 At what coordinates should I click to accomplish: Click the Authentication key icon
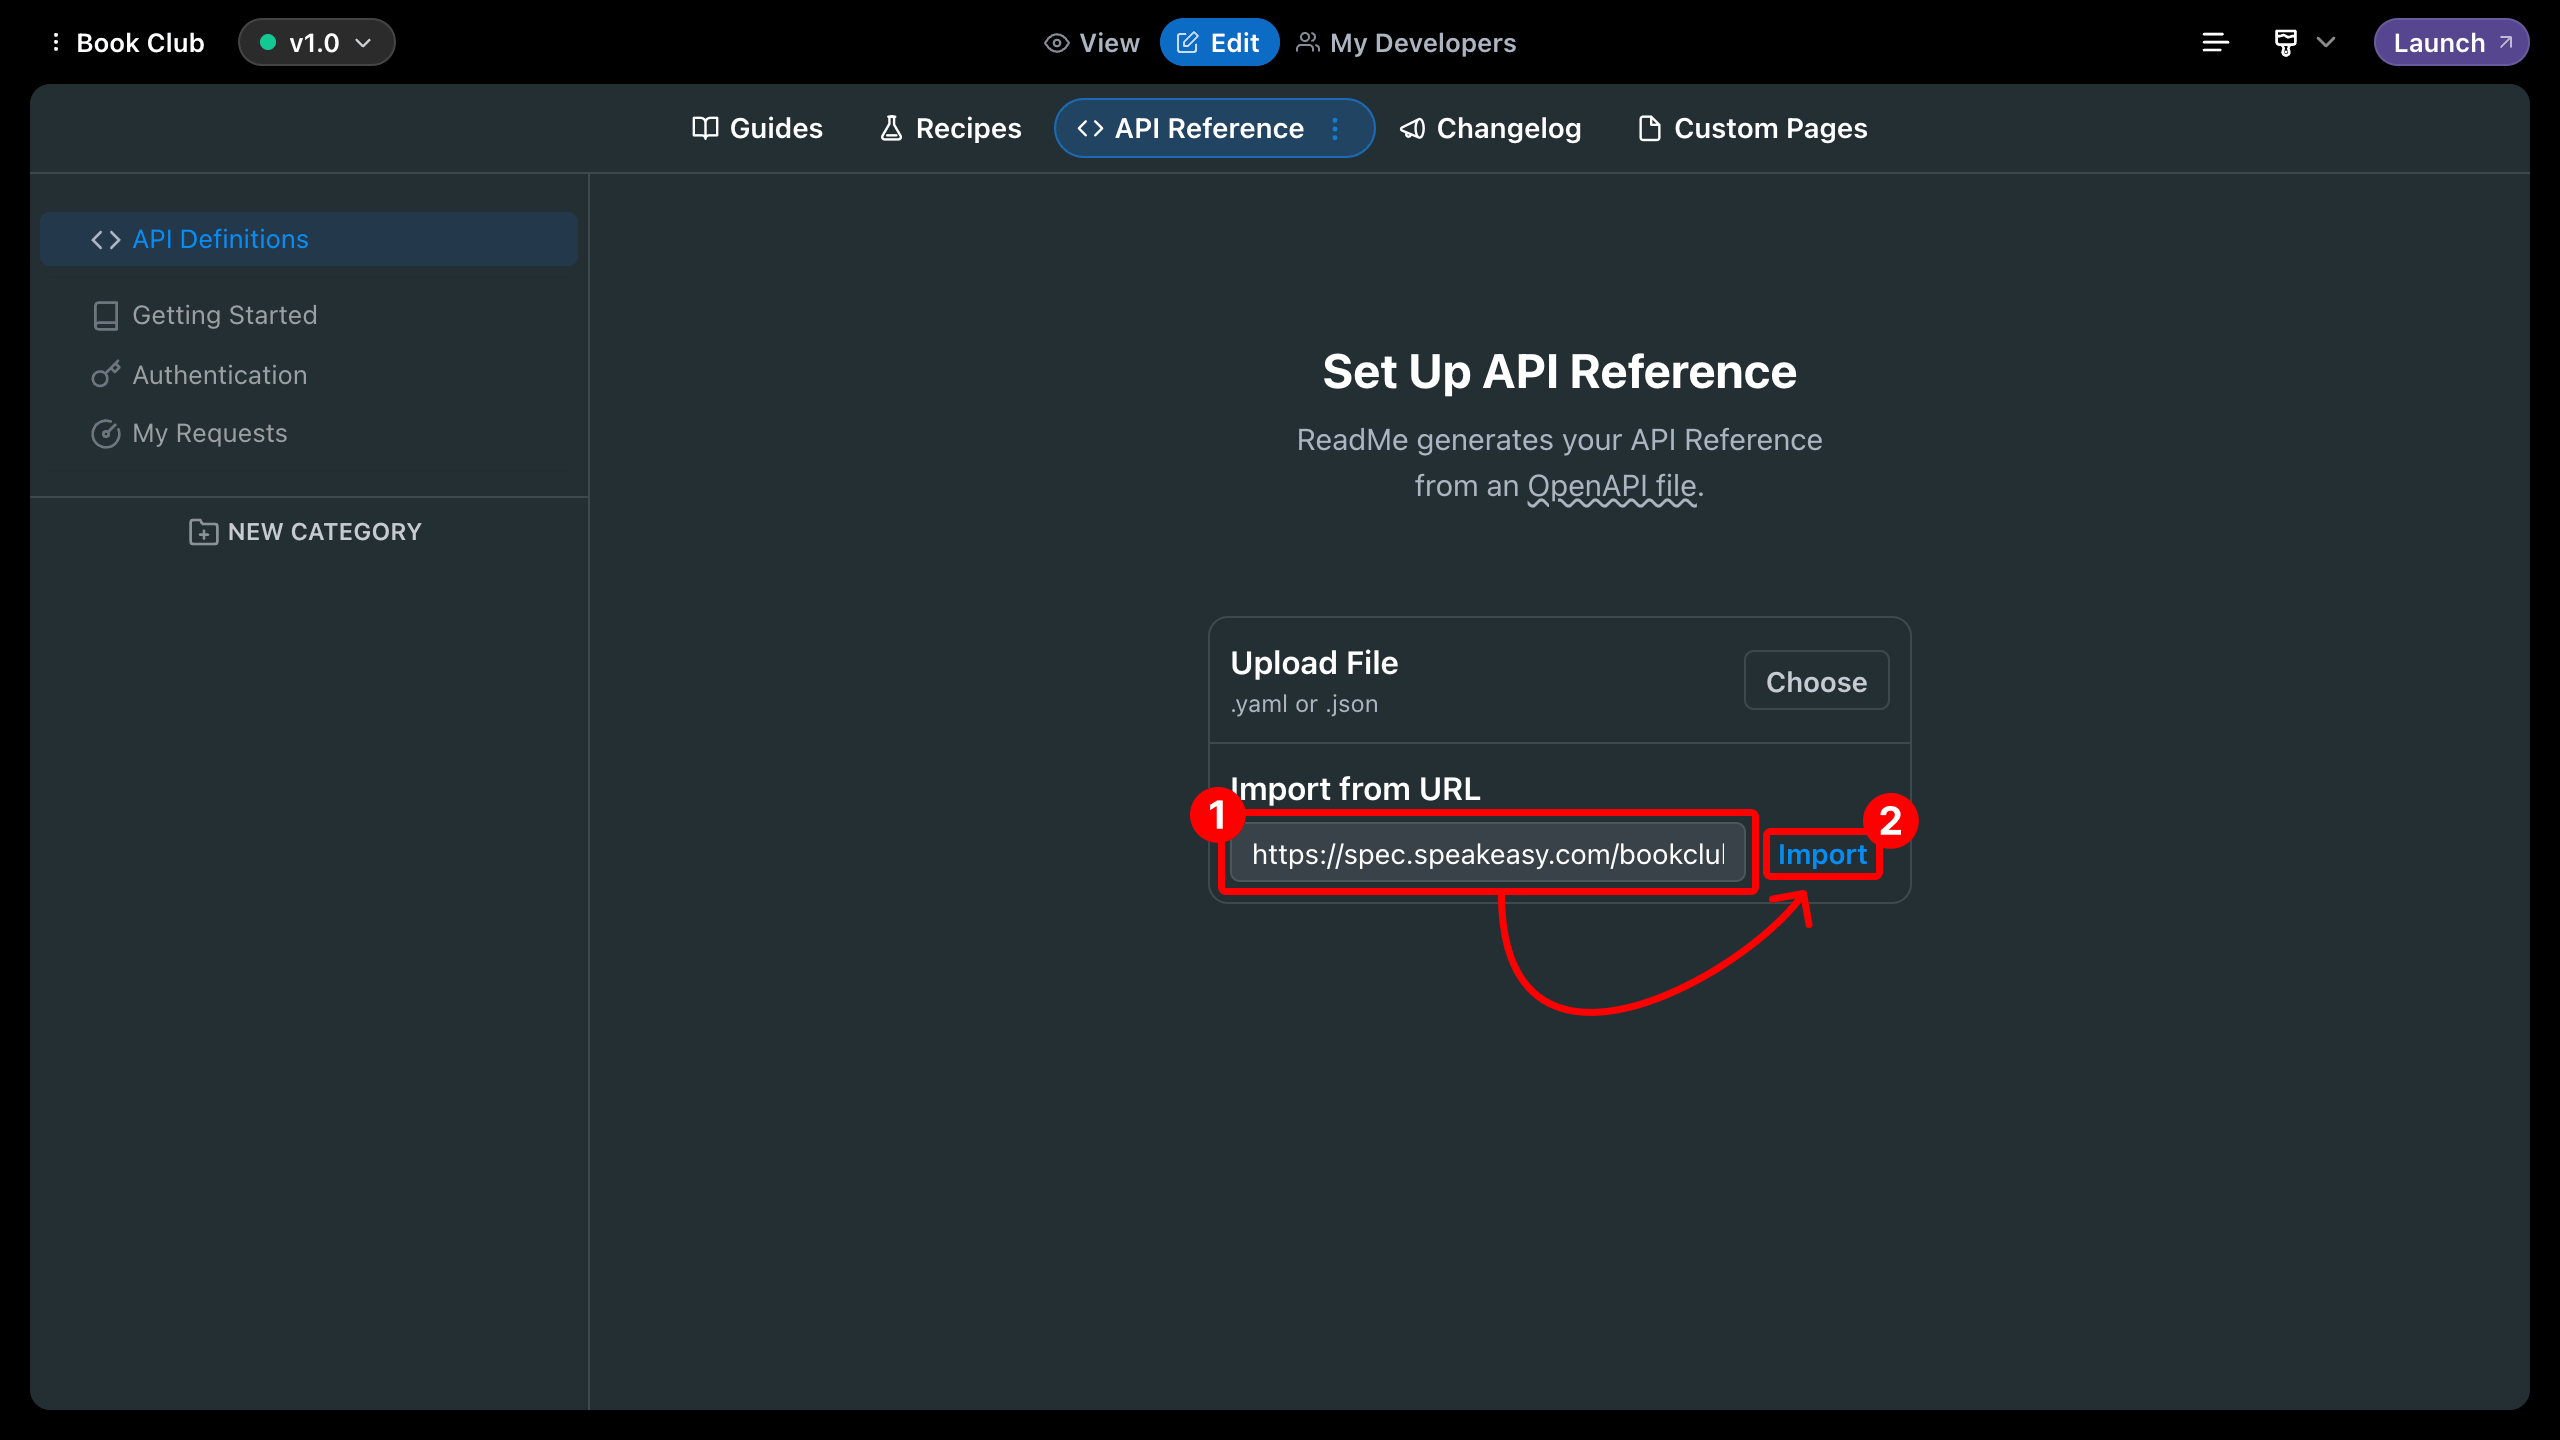tap(107, 374)
